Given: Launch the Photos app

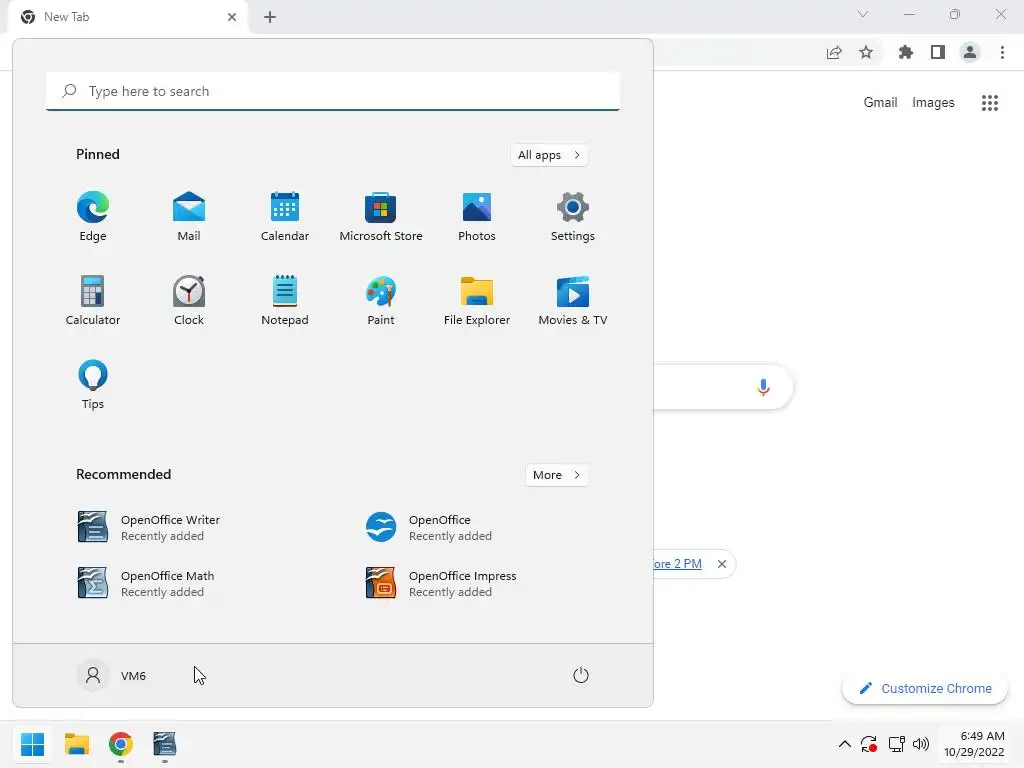Looking at the screenshot, I should pyautogui.click(x=477, y=217).
